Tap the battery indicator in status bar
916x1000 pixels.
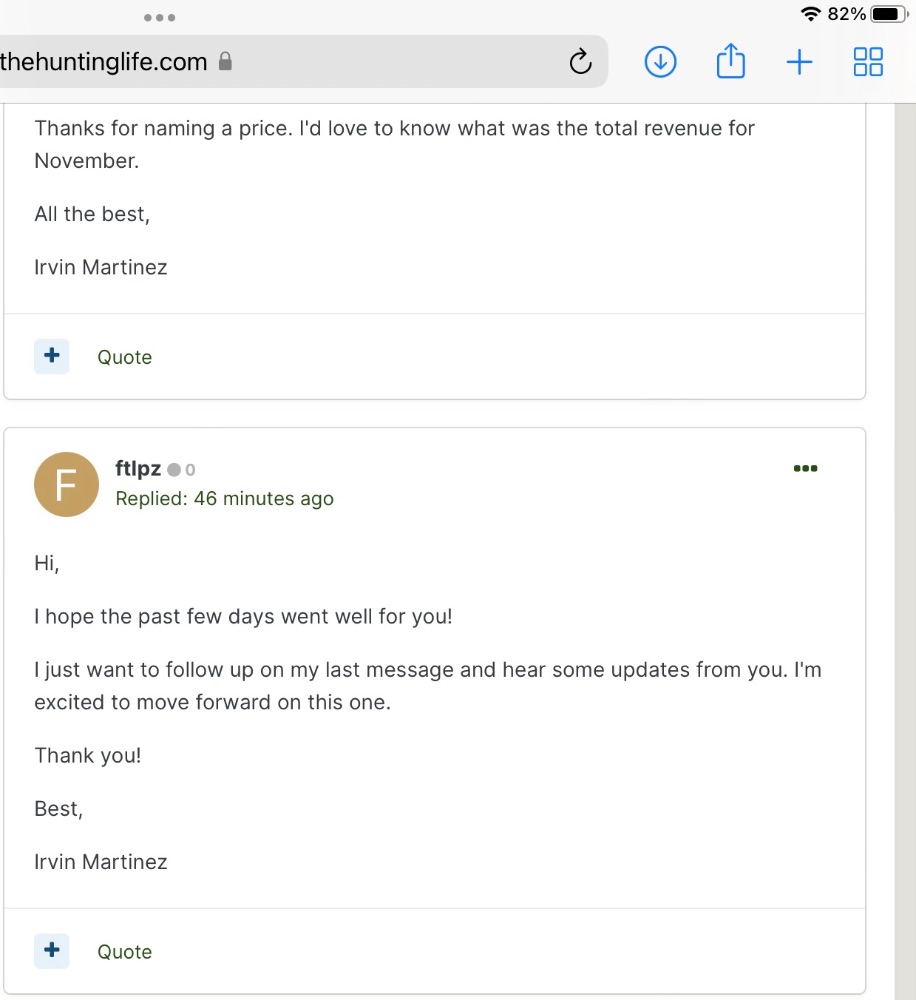889,14
